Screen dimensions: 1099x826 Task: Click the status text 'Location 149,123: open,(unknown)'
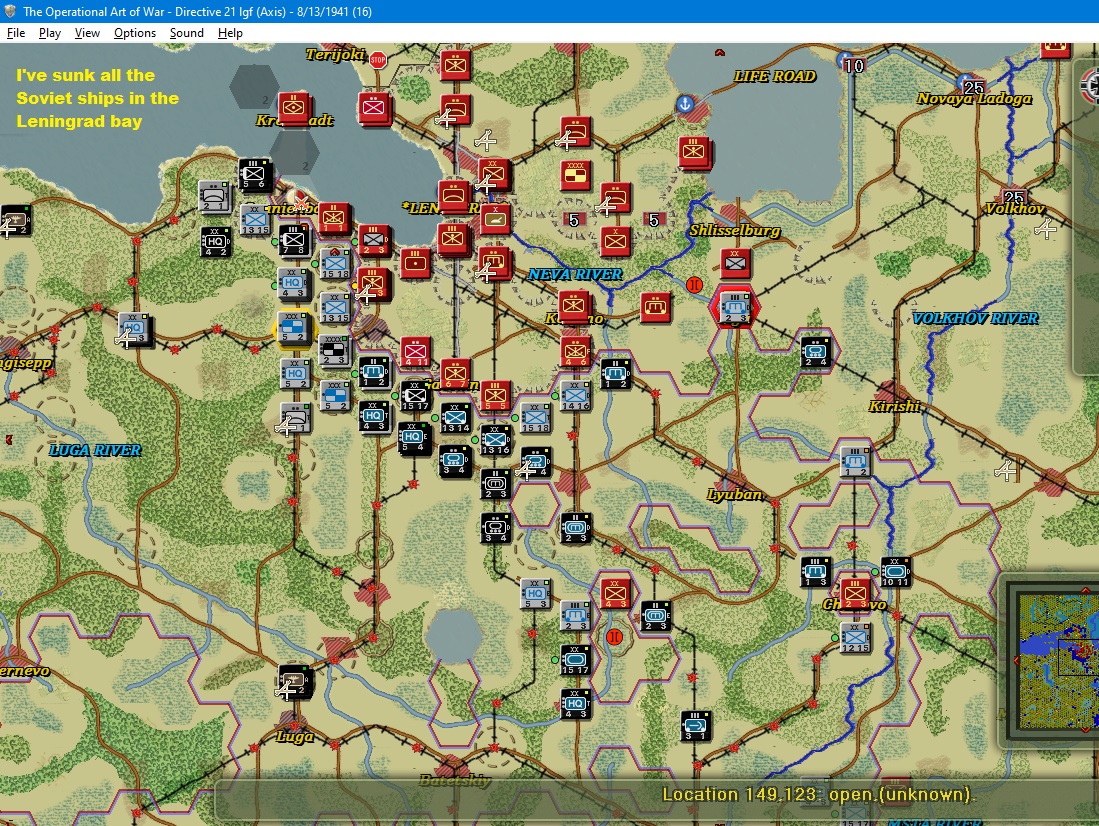pyautogui.click(x=817, y=794)
